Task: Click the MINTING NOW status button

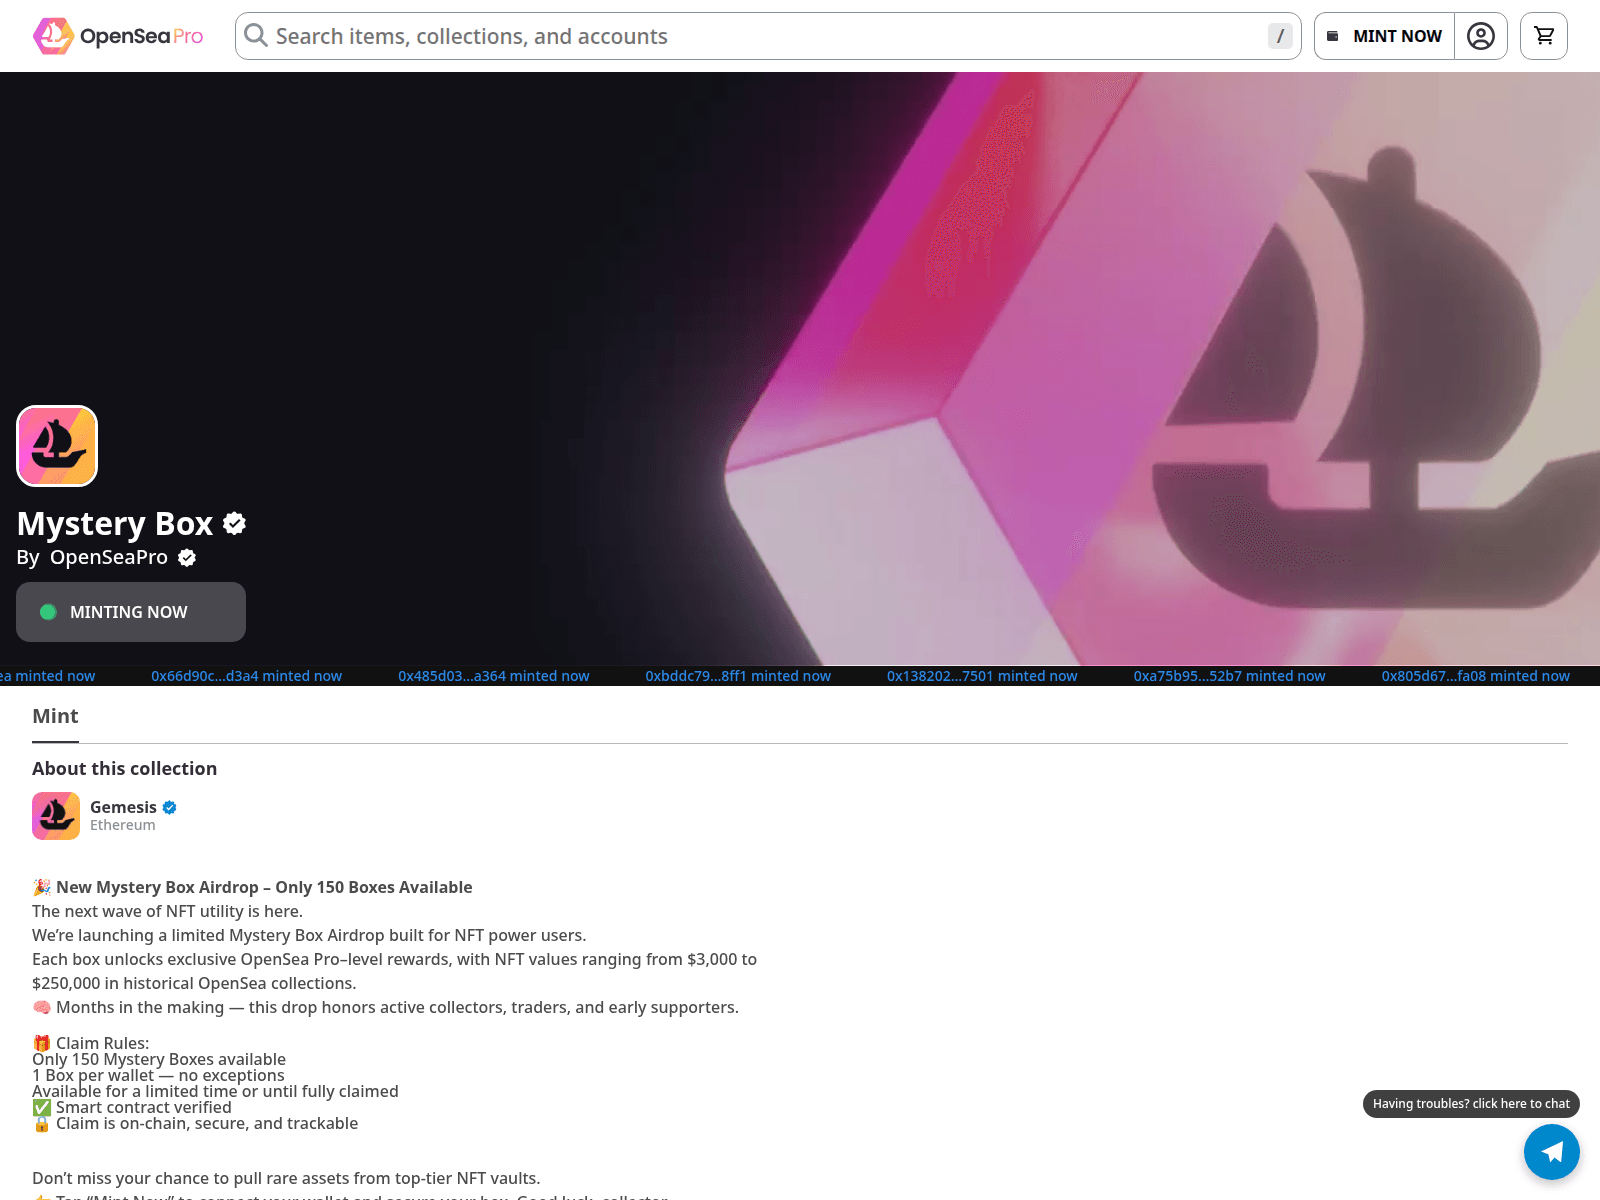Action: click(x=131, y=612)
